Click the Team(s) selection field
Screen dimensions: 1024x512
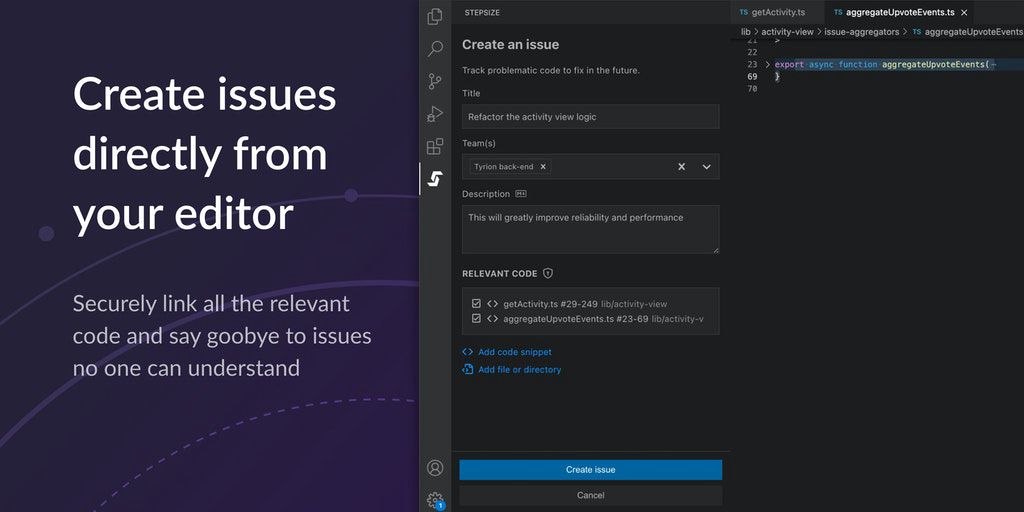click(x=590, y=167)
